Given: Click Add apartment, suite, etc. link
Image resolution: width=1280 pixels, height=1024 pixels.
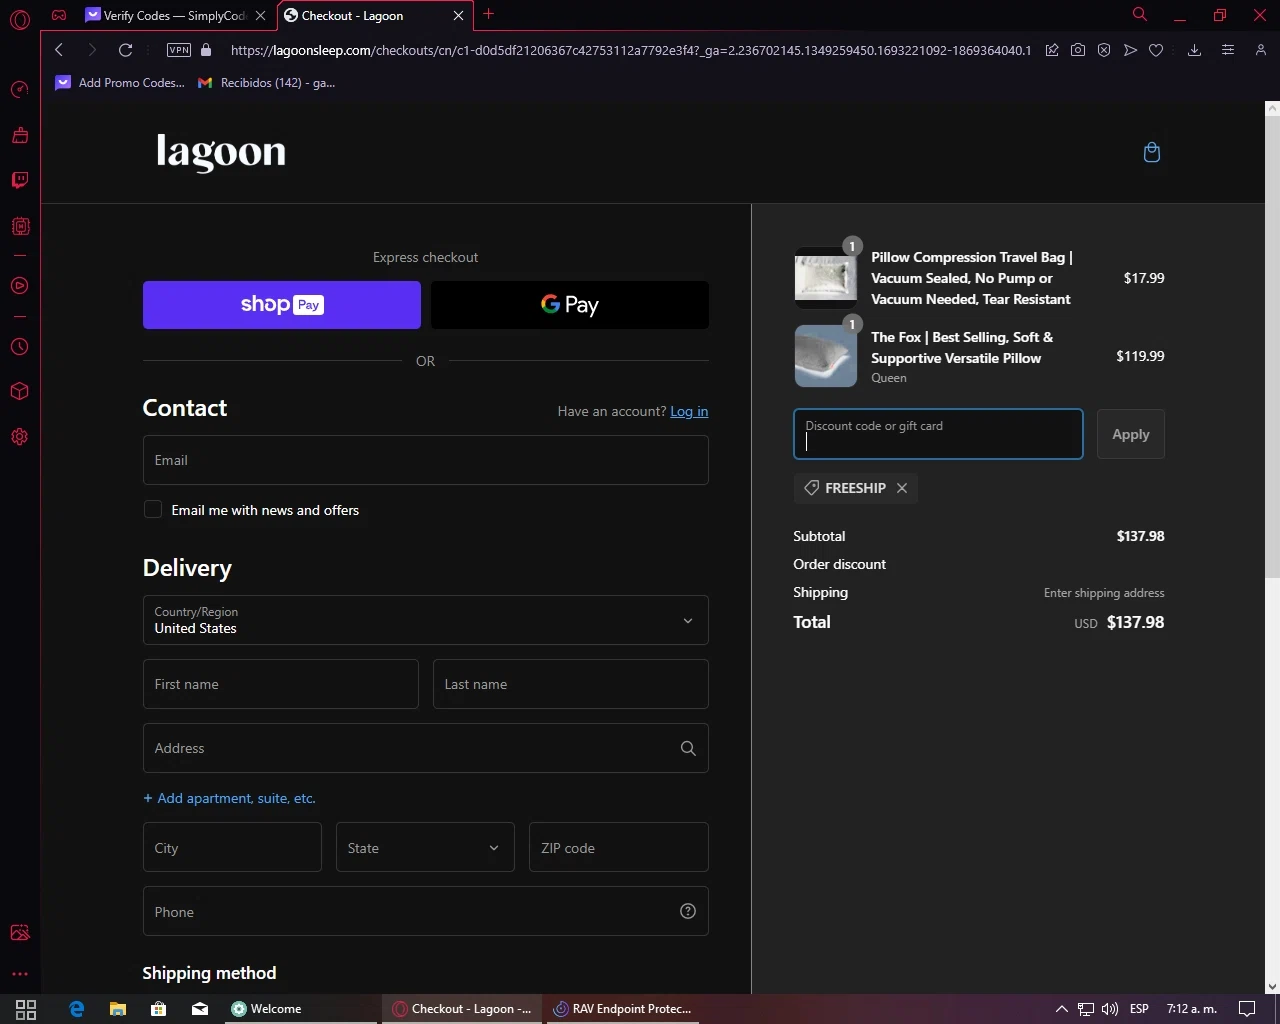Looking at the screenshot, I should (229, 798).
